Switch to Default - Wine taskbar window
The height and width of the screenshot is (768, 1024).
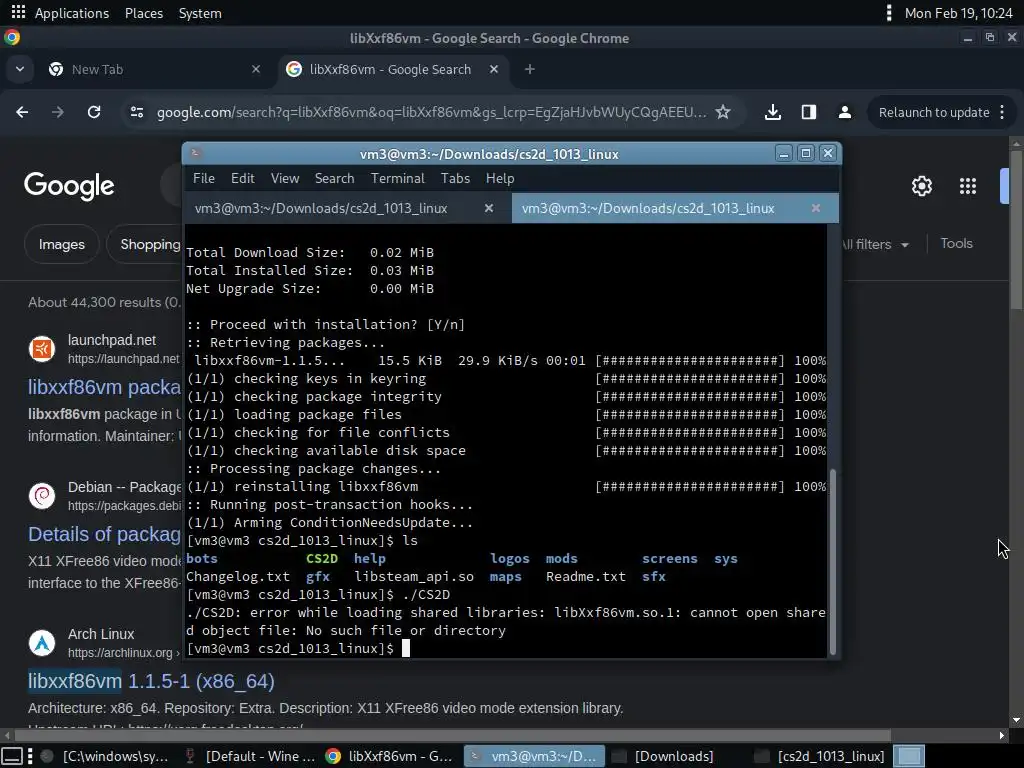pos(249,756)
